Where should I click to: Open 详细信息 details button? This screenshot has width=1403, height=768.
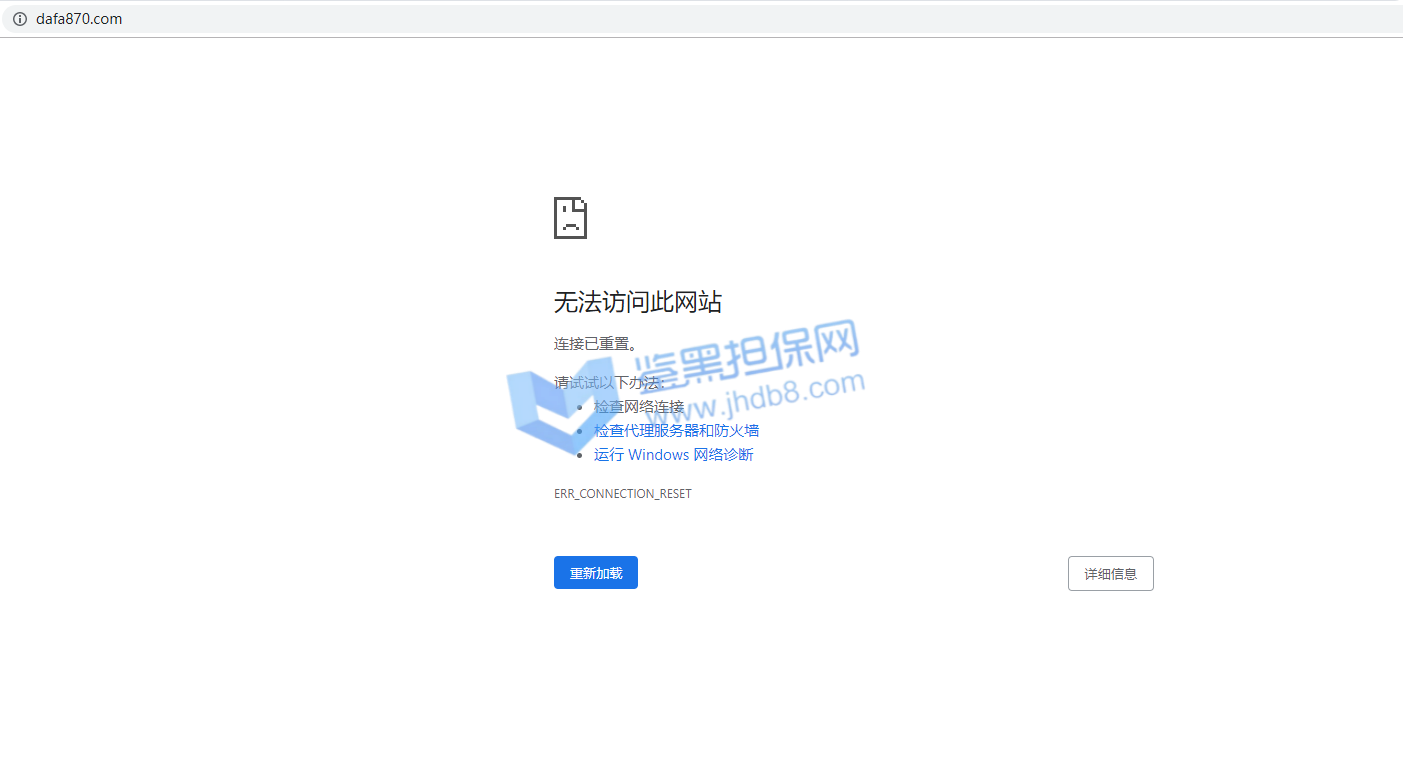click(1110, 574)
